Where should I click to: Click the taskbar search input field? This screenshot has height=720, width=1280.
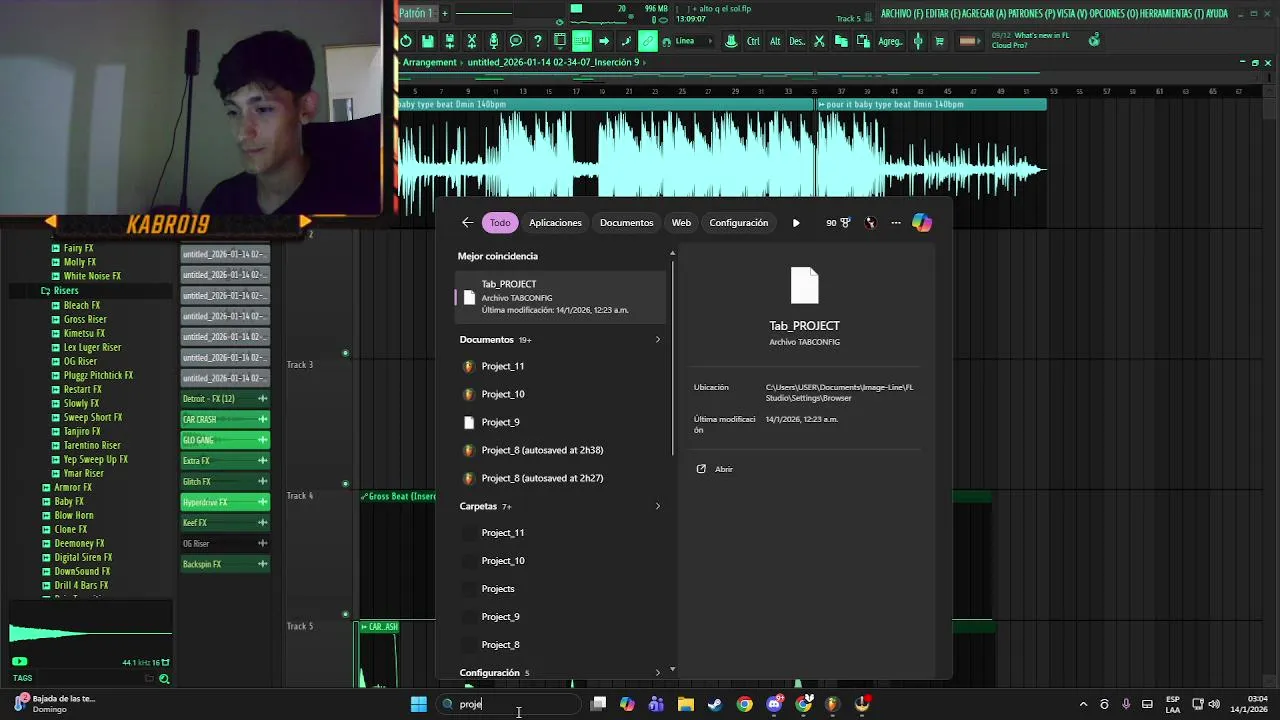click(510, 704)
